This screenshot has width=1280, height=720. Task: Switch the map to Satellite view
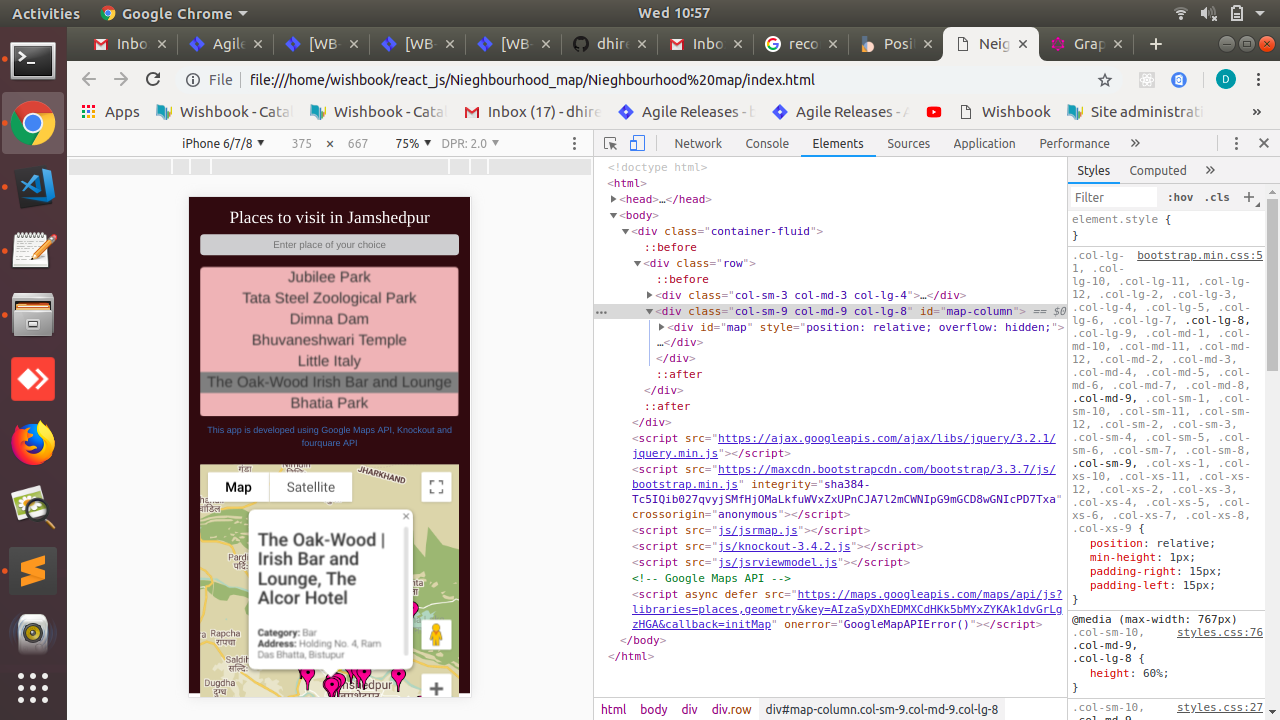tap(311, 487)
